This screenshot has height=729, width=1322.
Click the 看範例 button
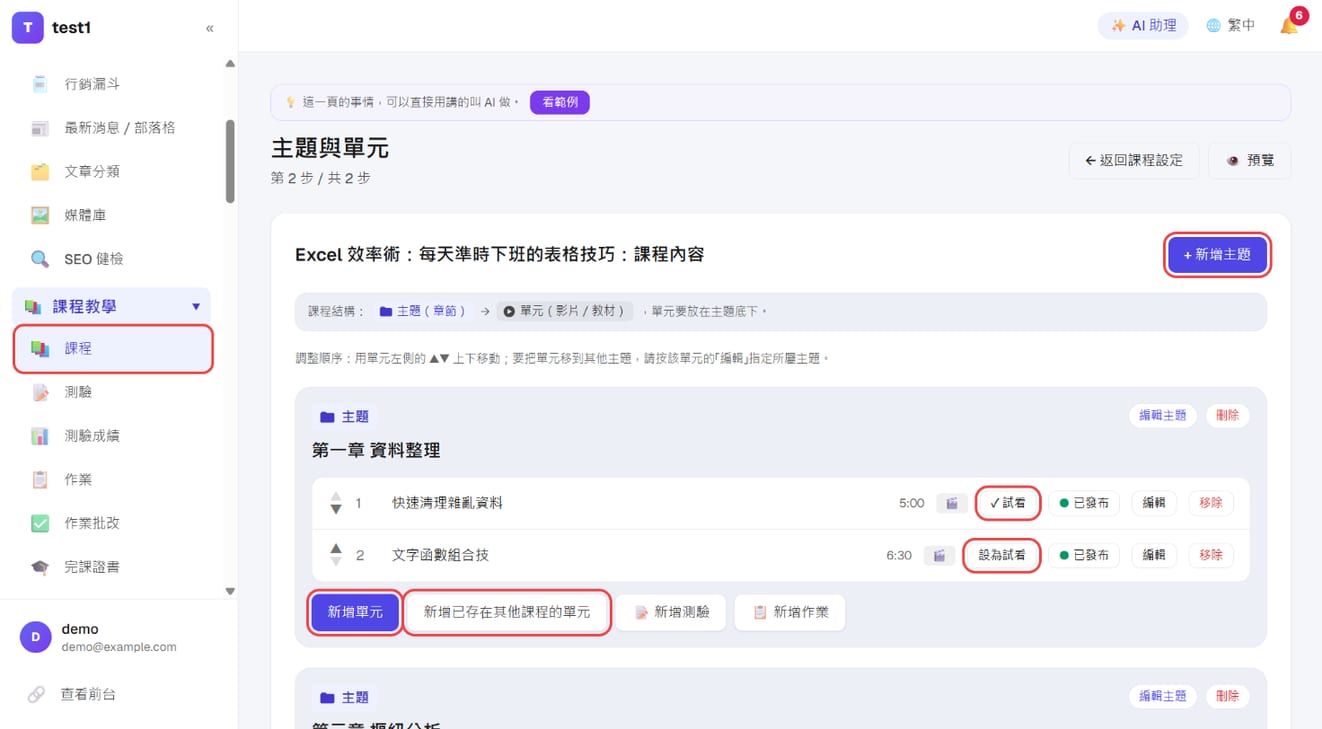[560, 102]
